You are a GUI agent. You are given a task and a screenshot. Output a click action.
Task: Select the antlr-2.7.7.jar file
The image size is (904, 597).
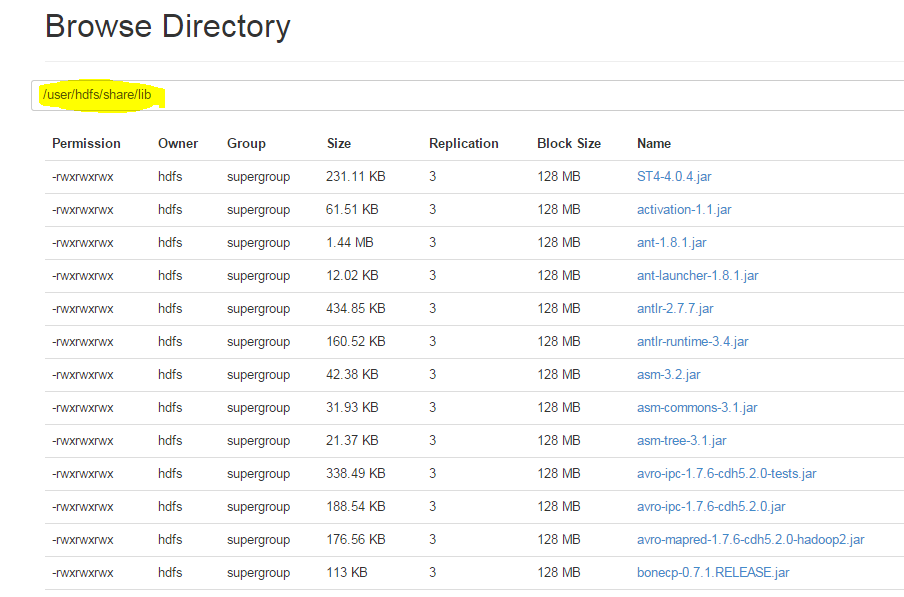[x=676, y=308]
